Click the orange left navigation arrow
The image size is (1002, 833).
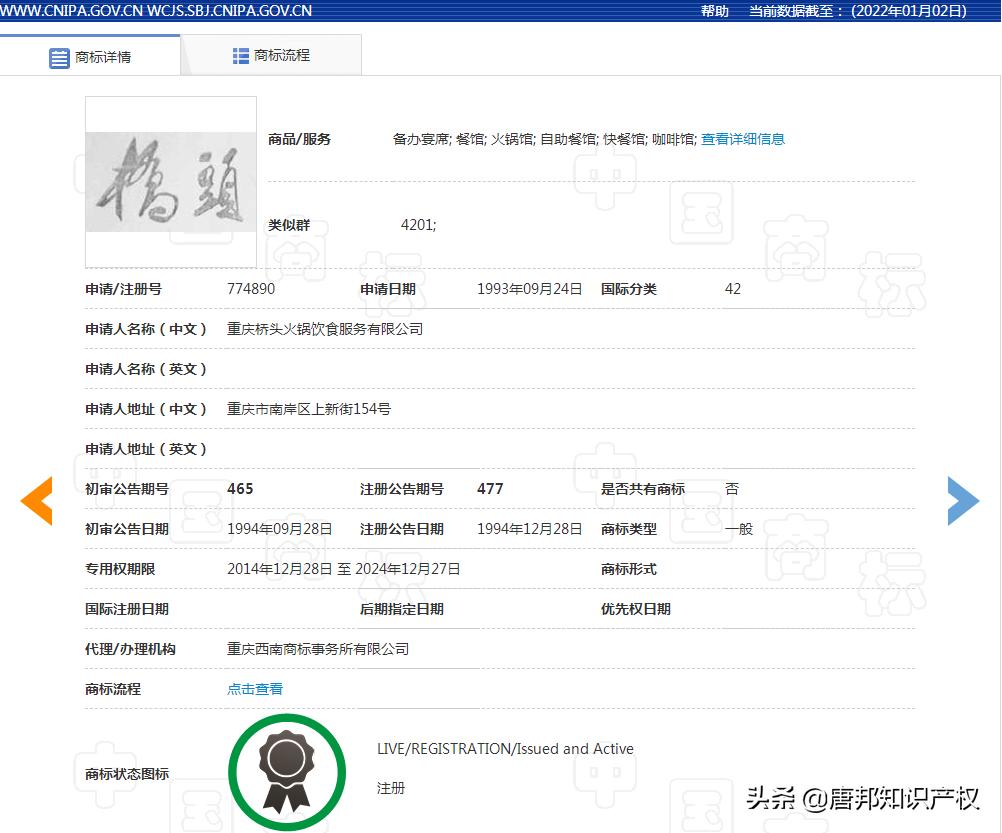click(x=36, y=501)
